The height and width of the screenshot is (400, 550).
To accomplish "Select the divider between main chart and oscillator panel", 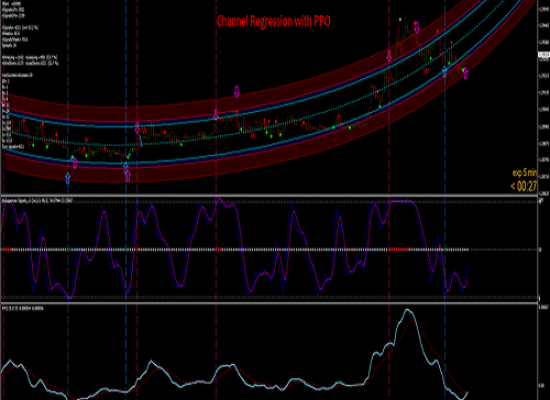I will pyautogui.click(x=269, y=195).
